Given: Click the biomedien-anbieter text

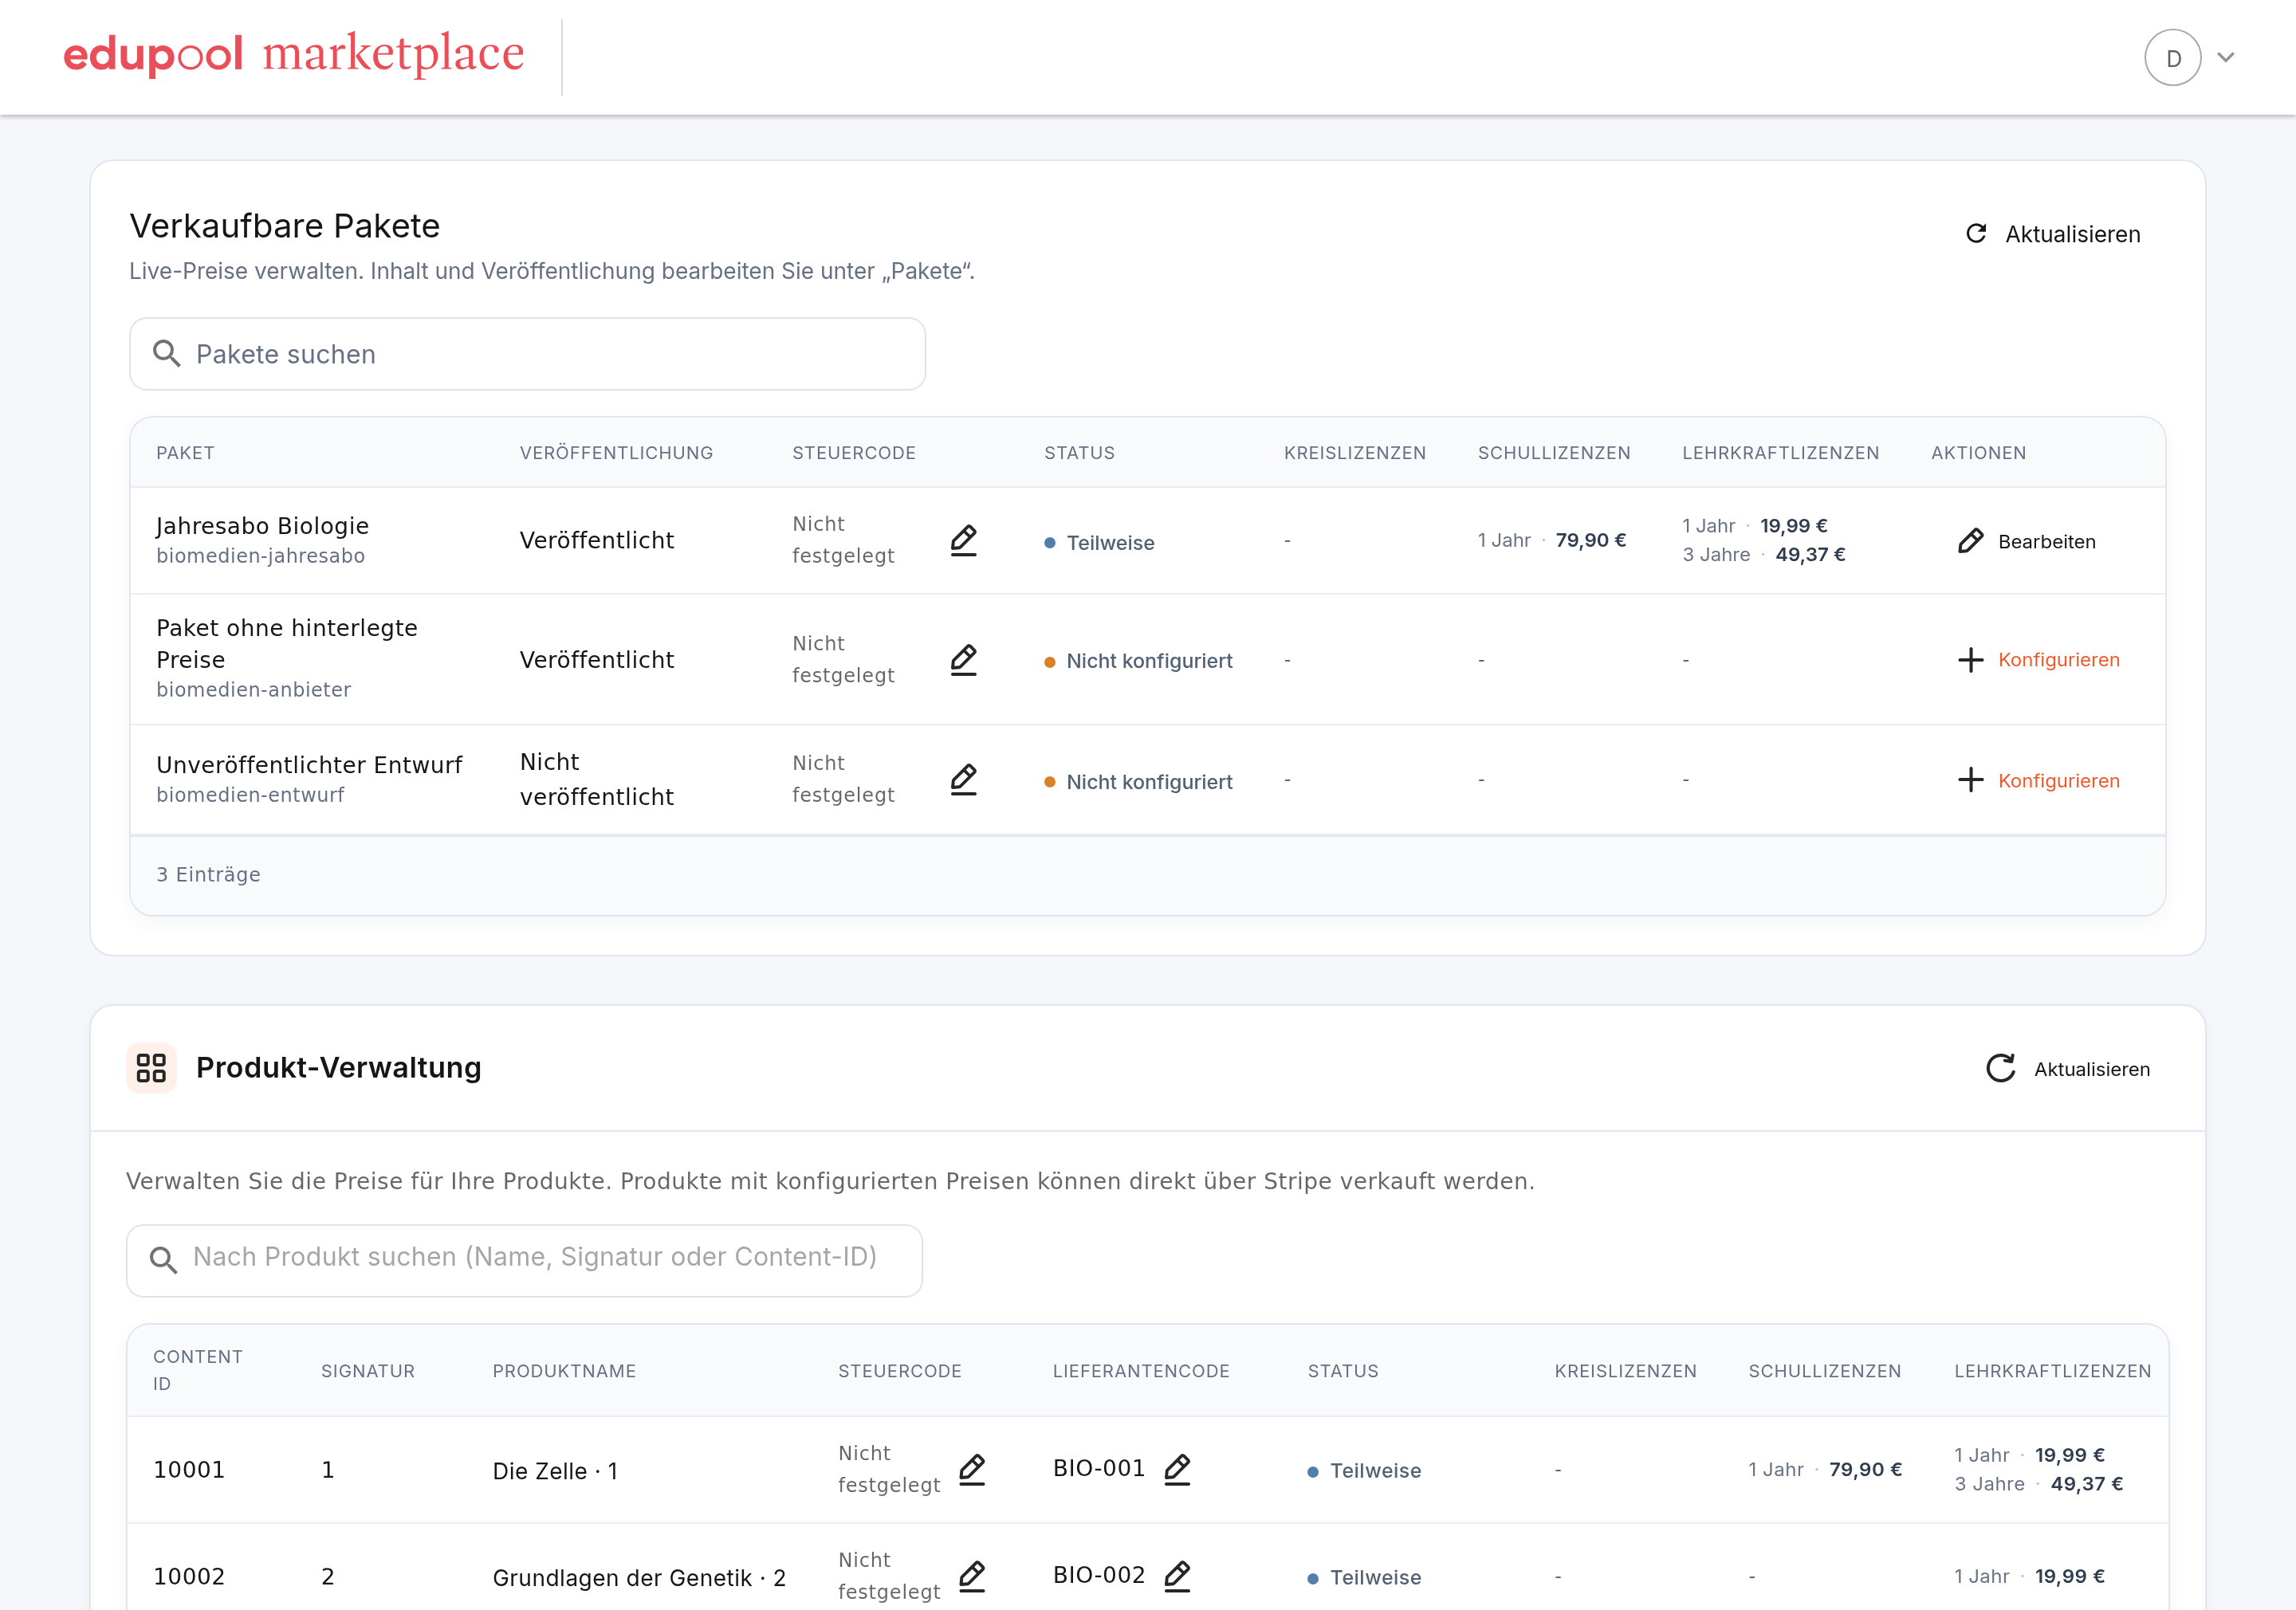Looking at the screenshot, I should 254,690.
